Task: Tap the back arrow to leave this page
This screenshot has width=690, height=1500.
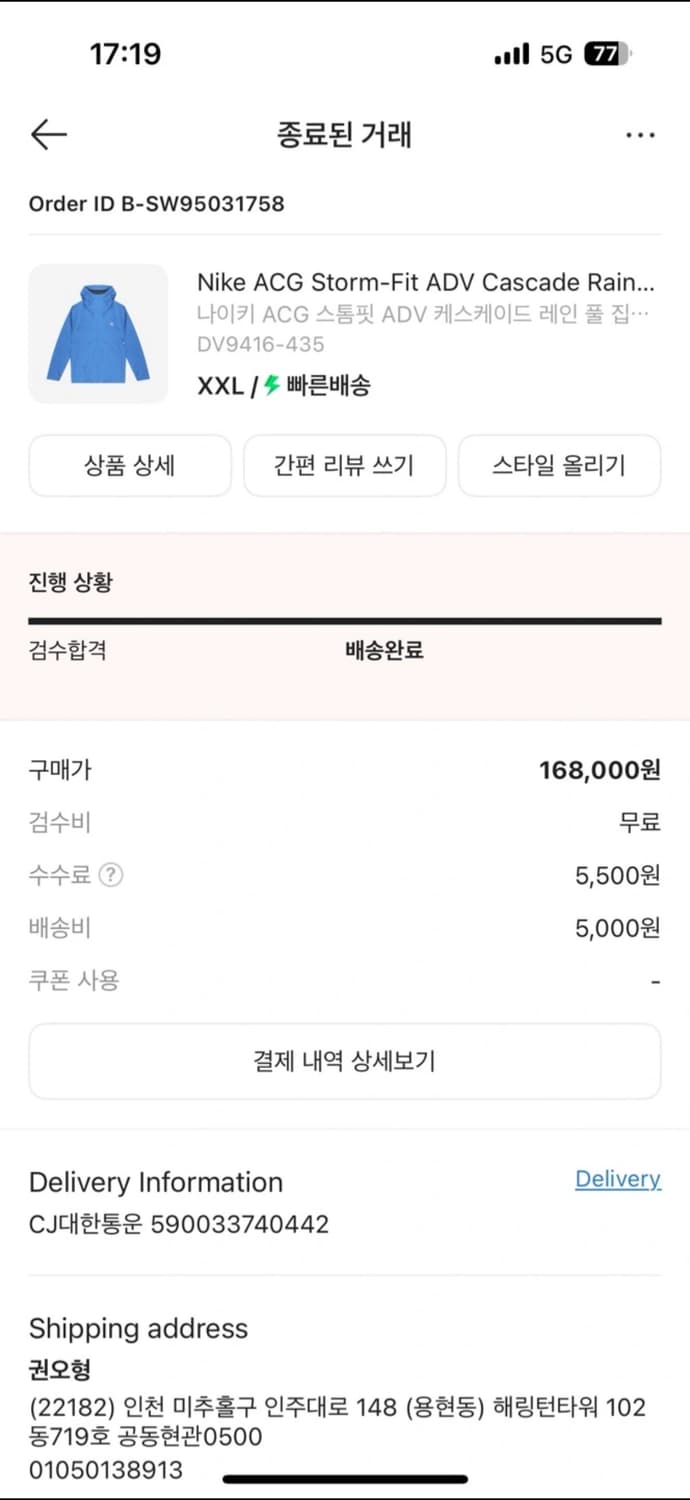Action: 48,134
